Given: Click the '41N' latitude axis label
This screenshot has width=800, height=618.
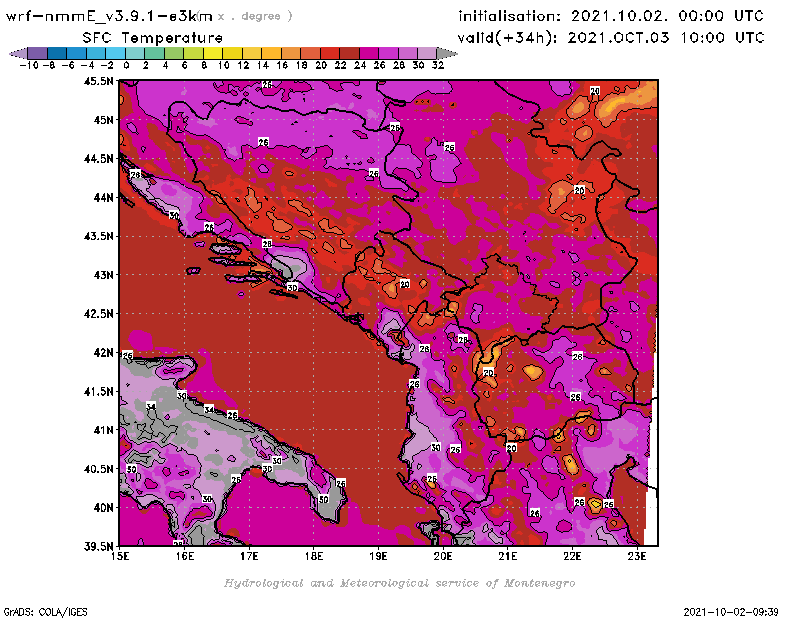Looking at the screenshot, I should point(104,430).
